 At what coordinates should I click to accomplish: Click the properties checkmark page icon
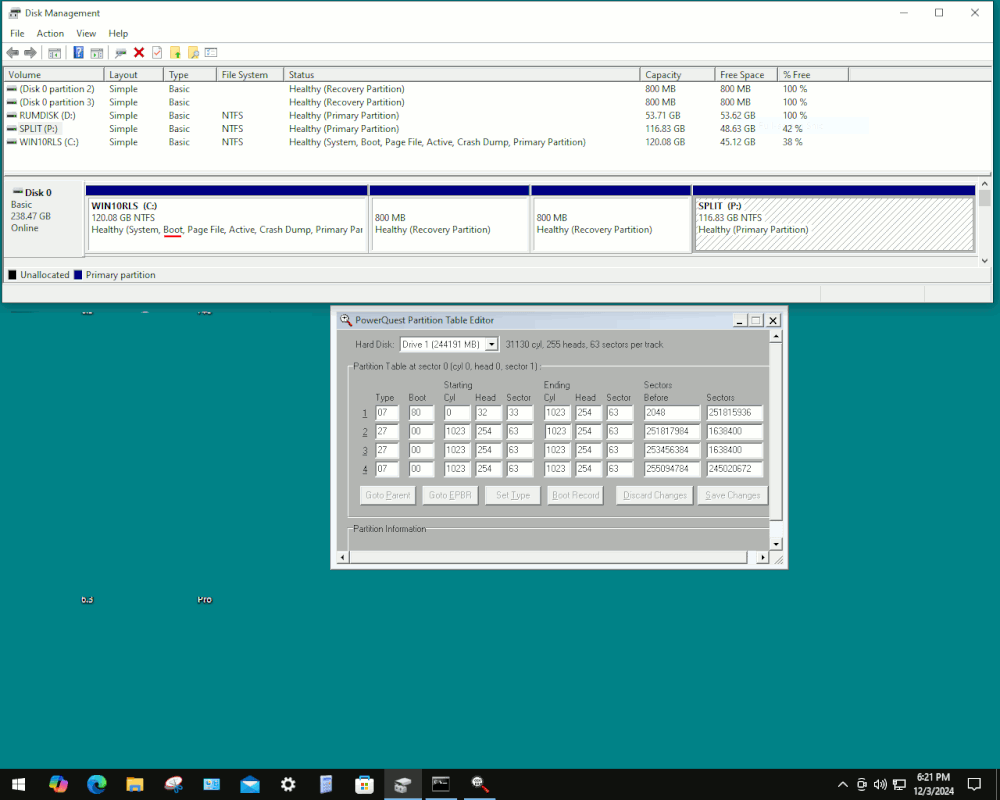[157, 53]
